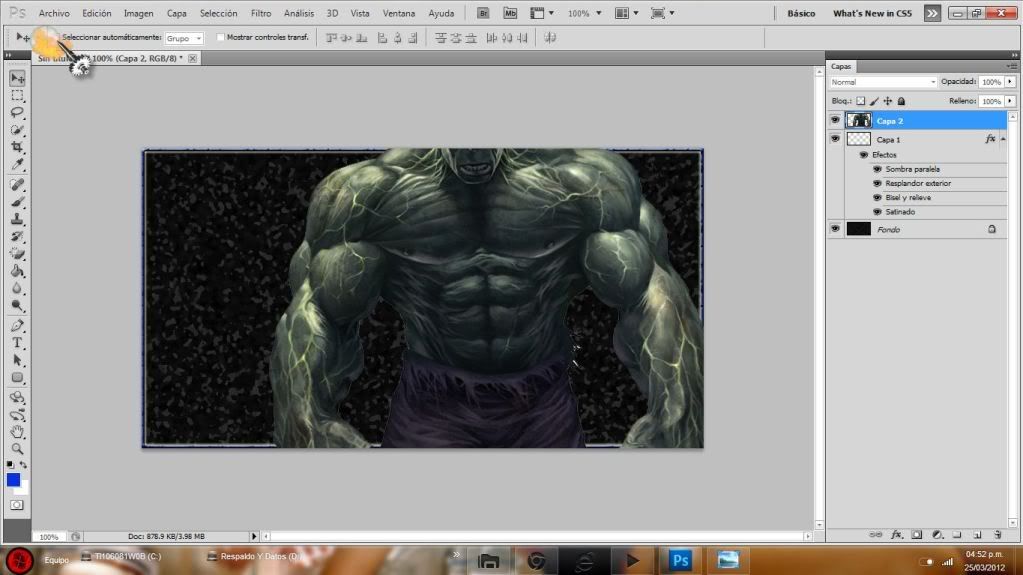Select the Clone Stamp tool
This screenshot has width=1023, height=575.
[18, 219]
